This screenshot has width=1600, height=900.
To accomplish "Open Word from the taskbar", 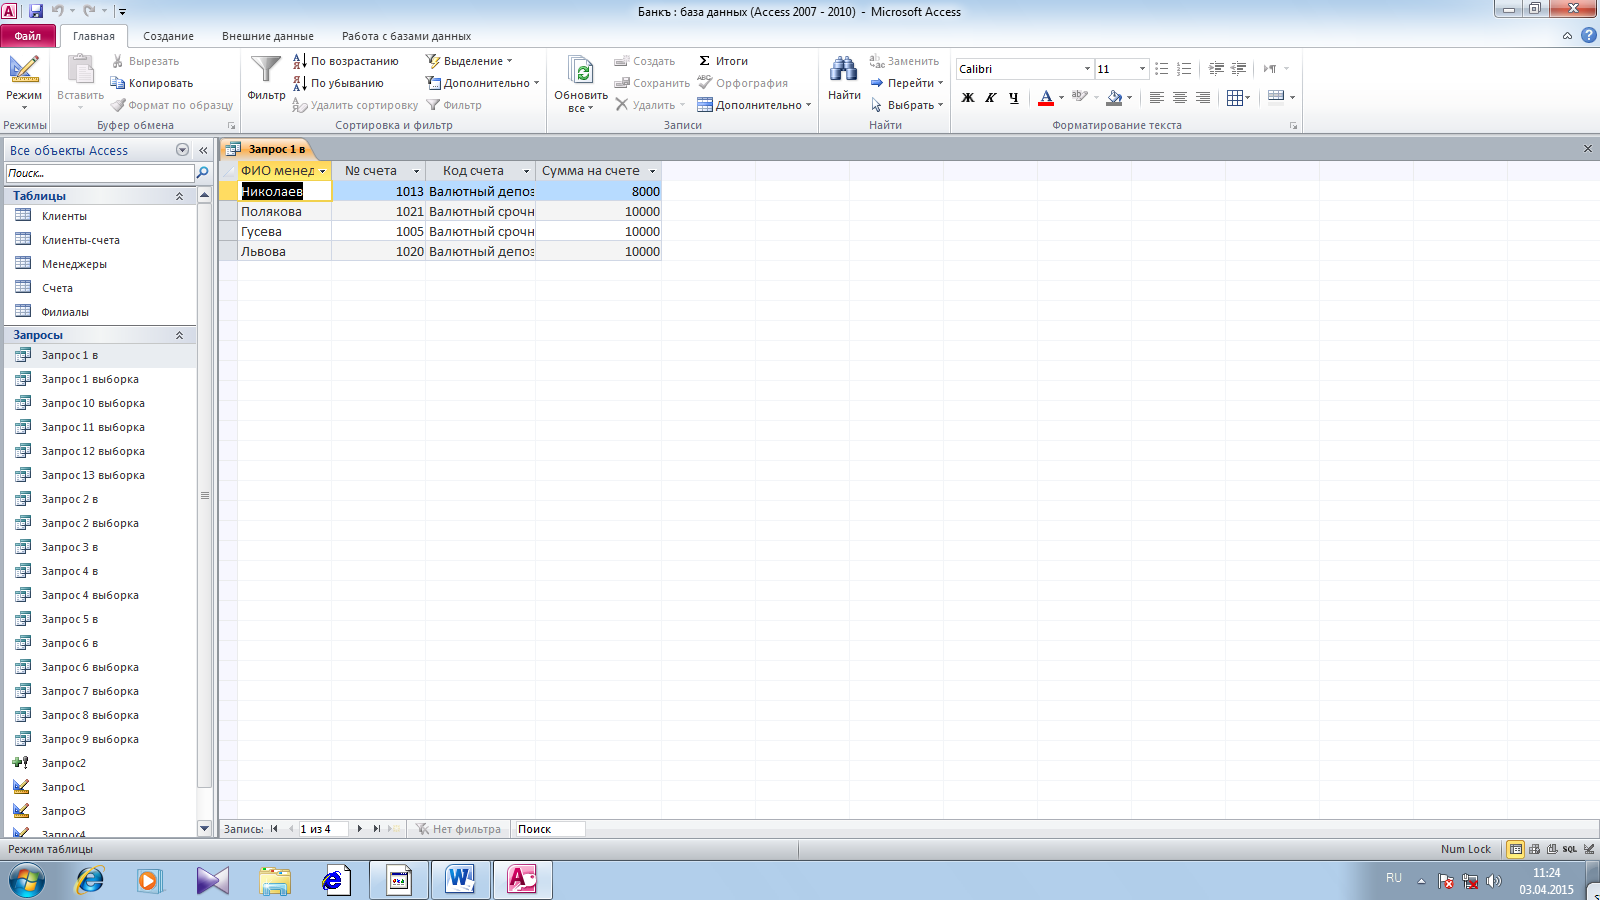I will [x=460, y=880].
